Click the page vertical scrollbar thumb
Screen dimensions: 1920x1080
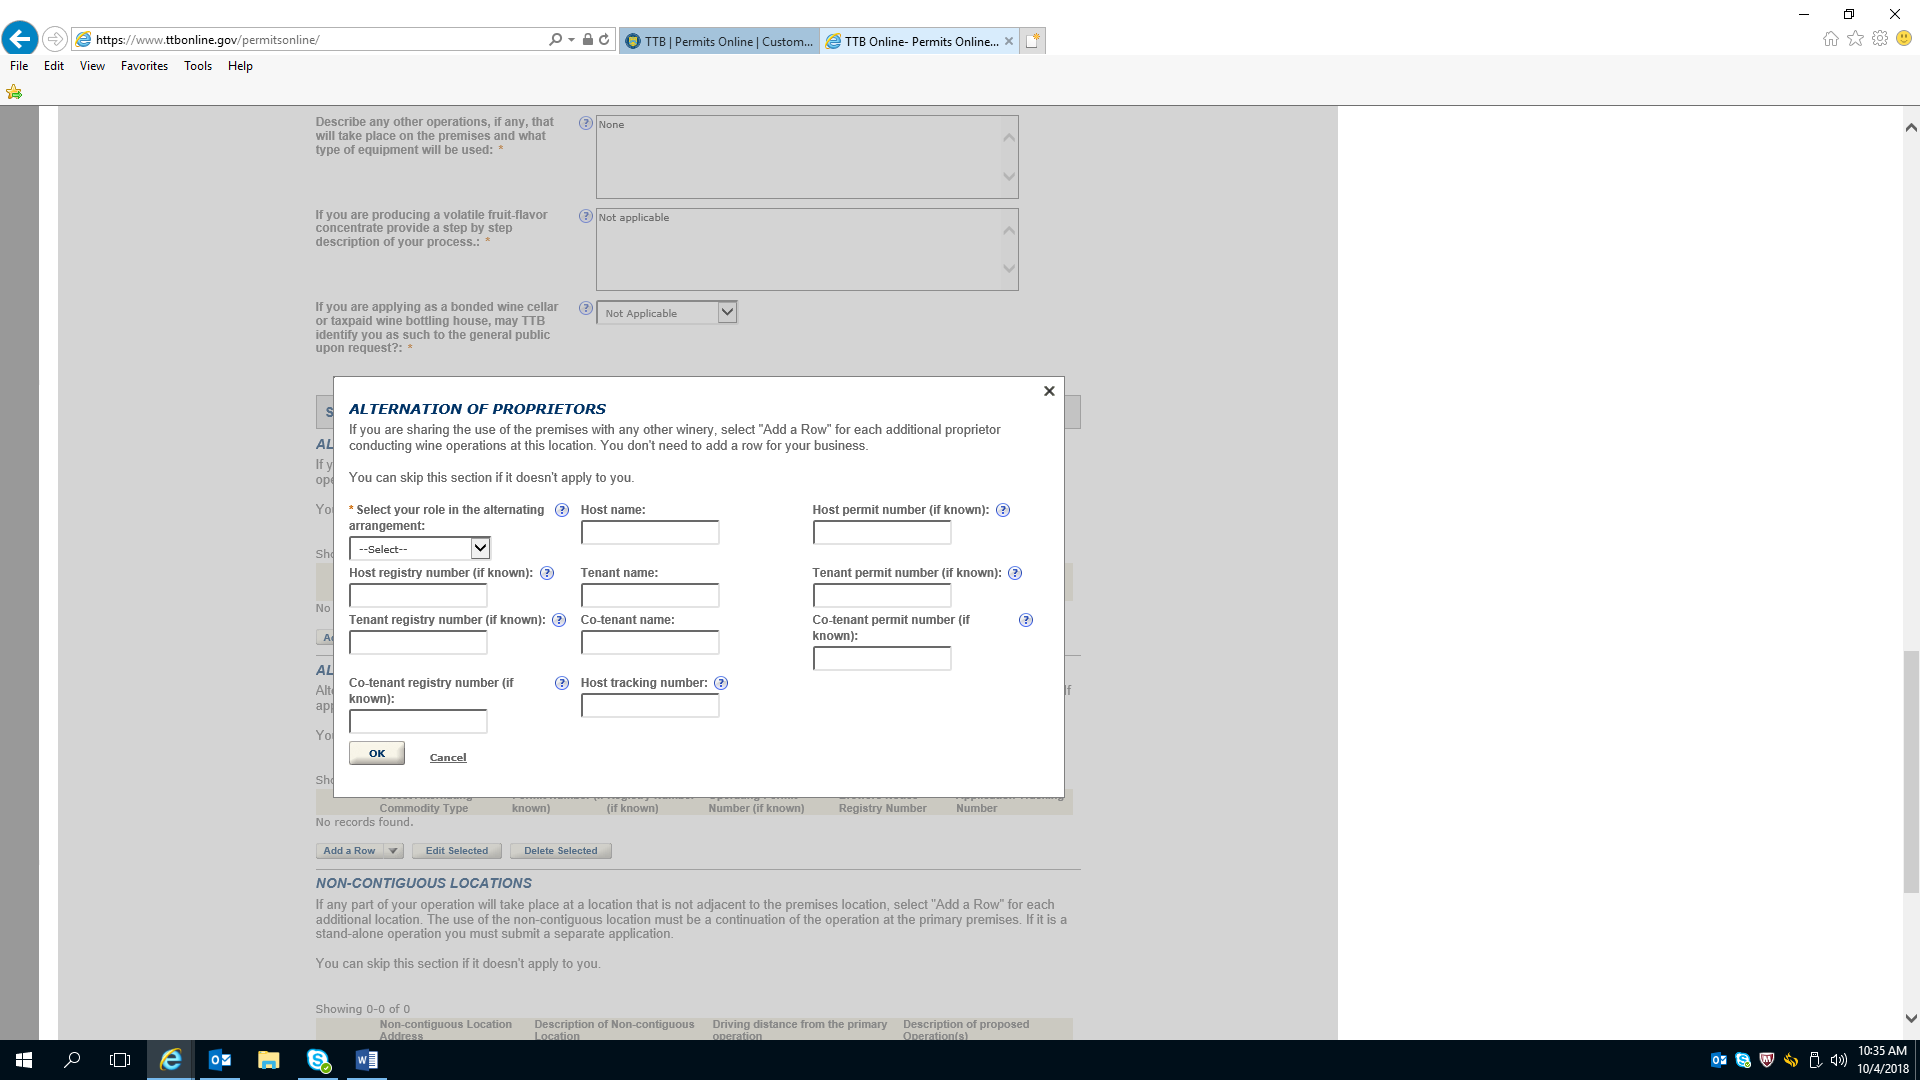tap(1911, 770)
